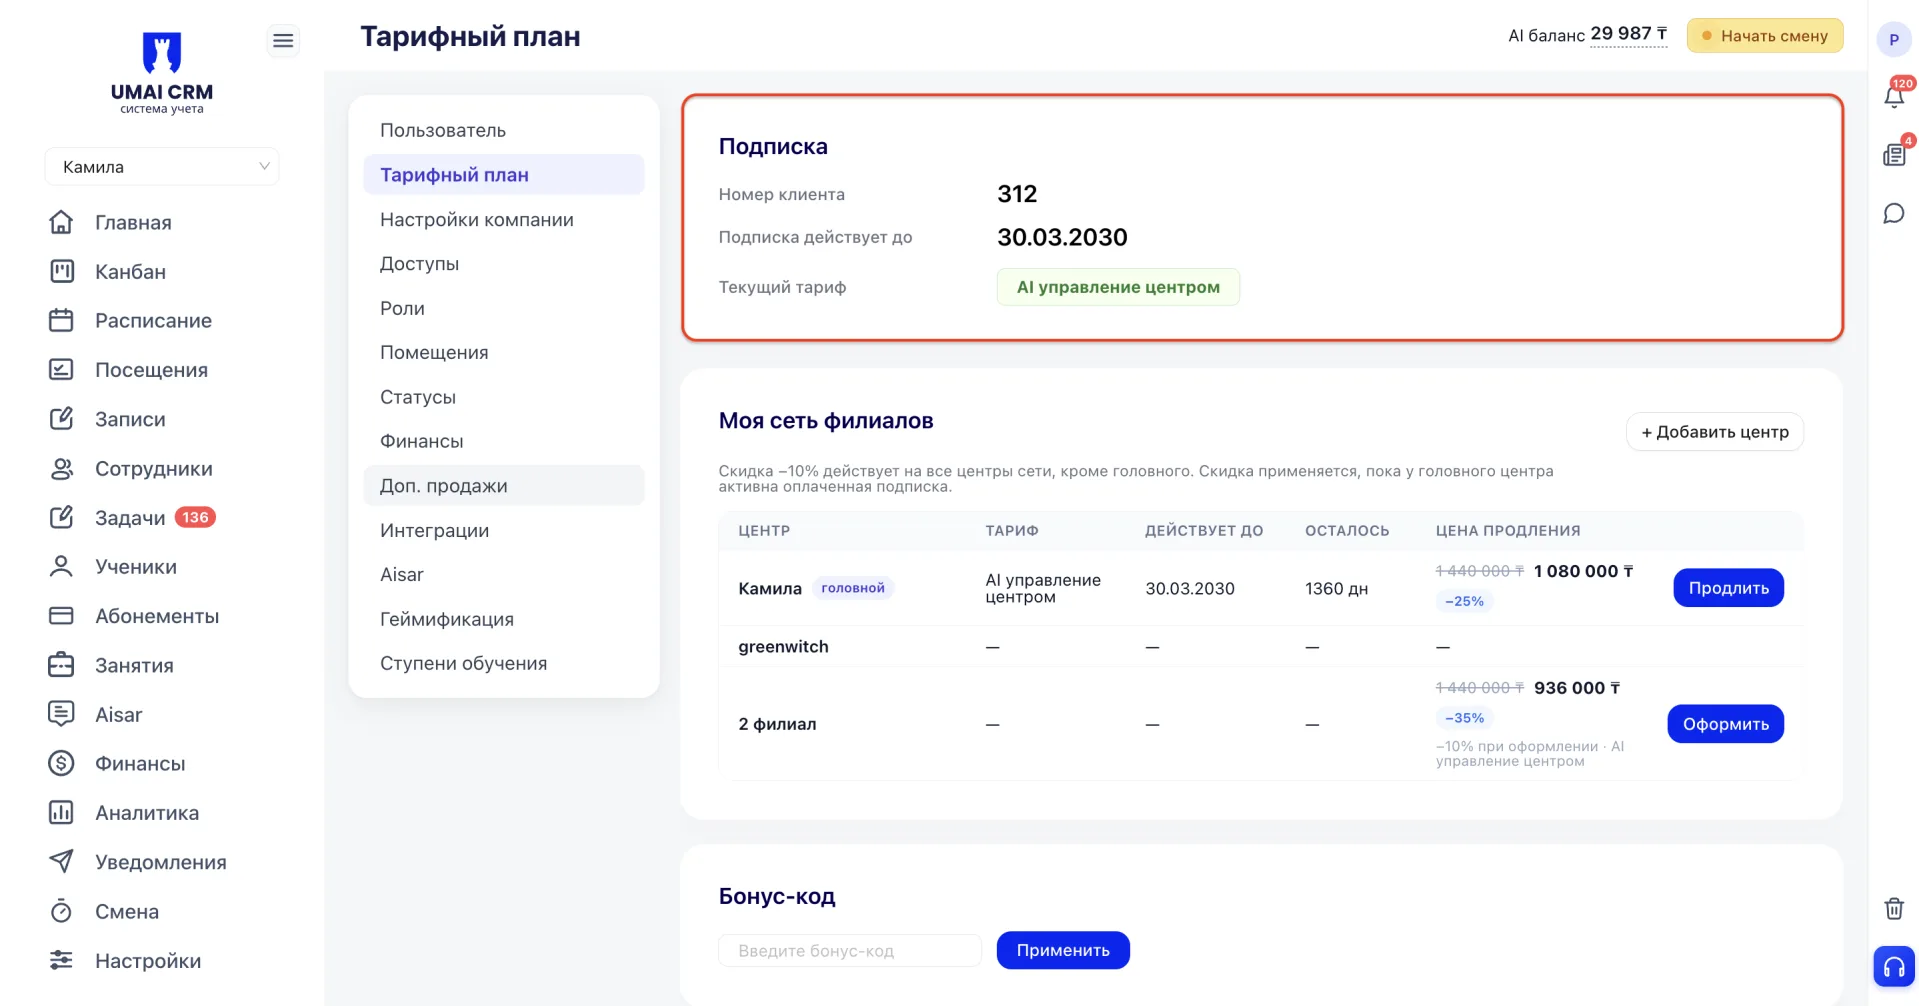
Task: Click the Продлить button for Камила
Action: coord(1728,588)
